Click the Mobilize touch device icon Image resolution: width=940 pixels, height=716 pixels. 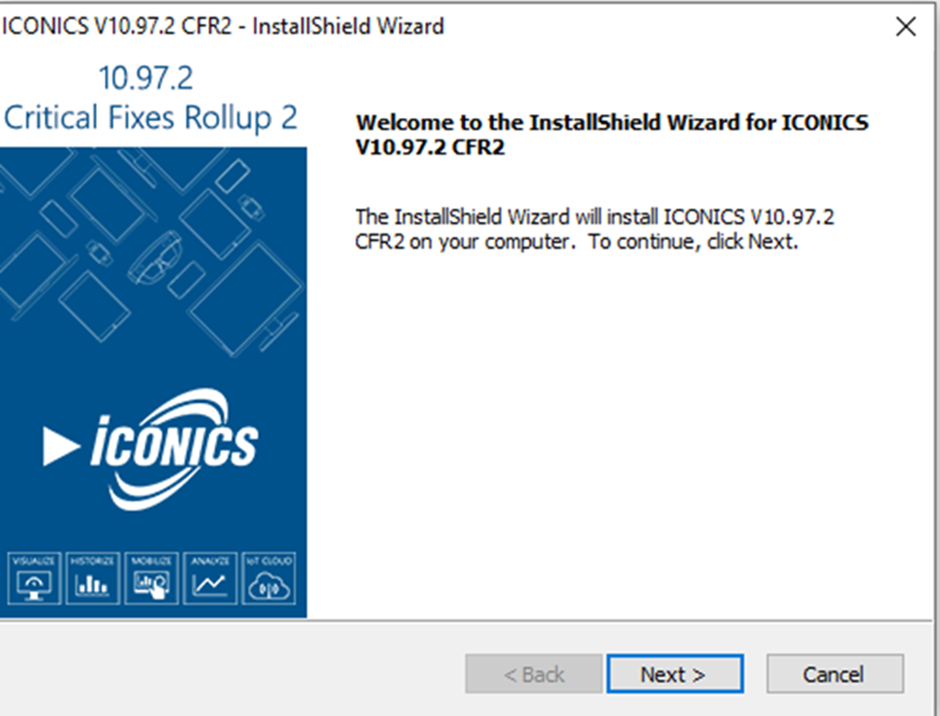coord(151,578)
